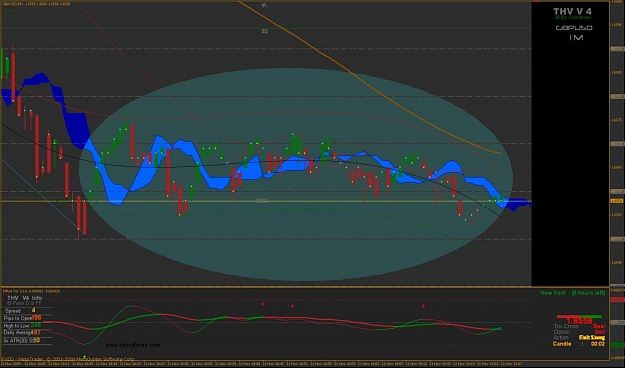
Task: Select the MS2 label on the yellow horizontal line
Action: (261, 201)
